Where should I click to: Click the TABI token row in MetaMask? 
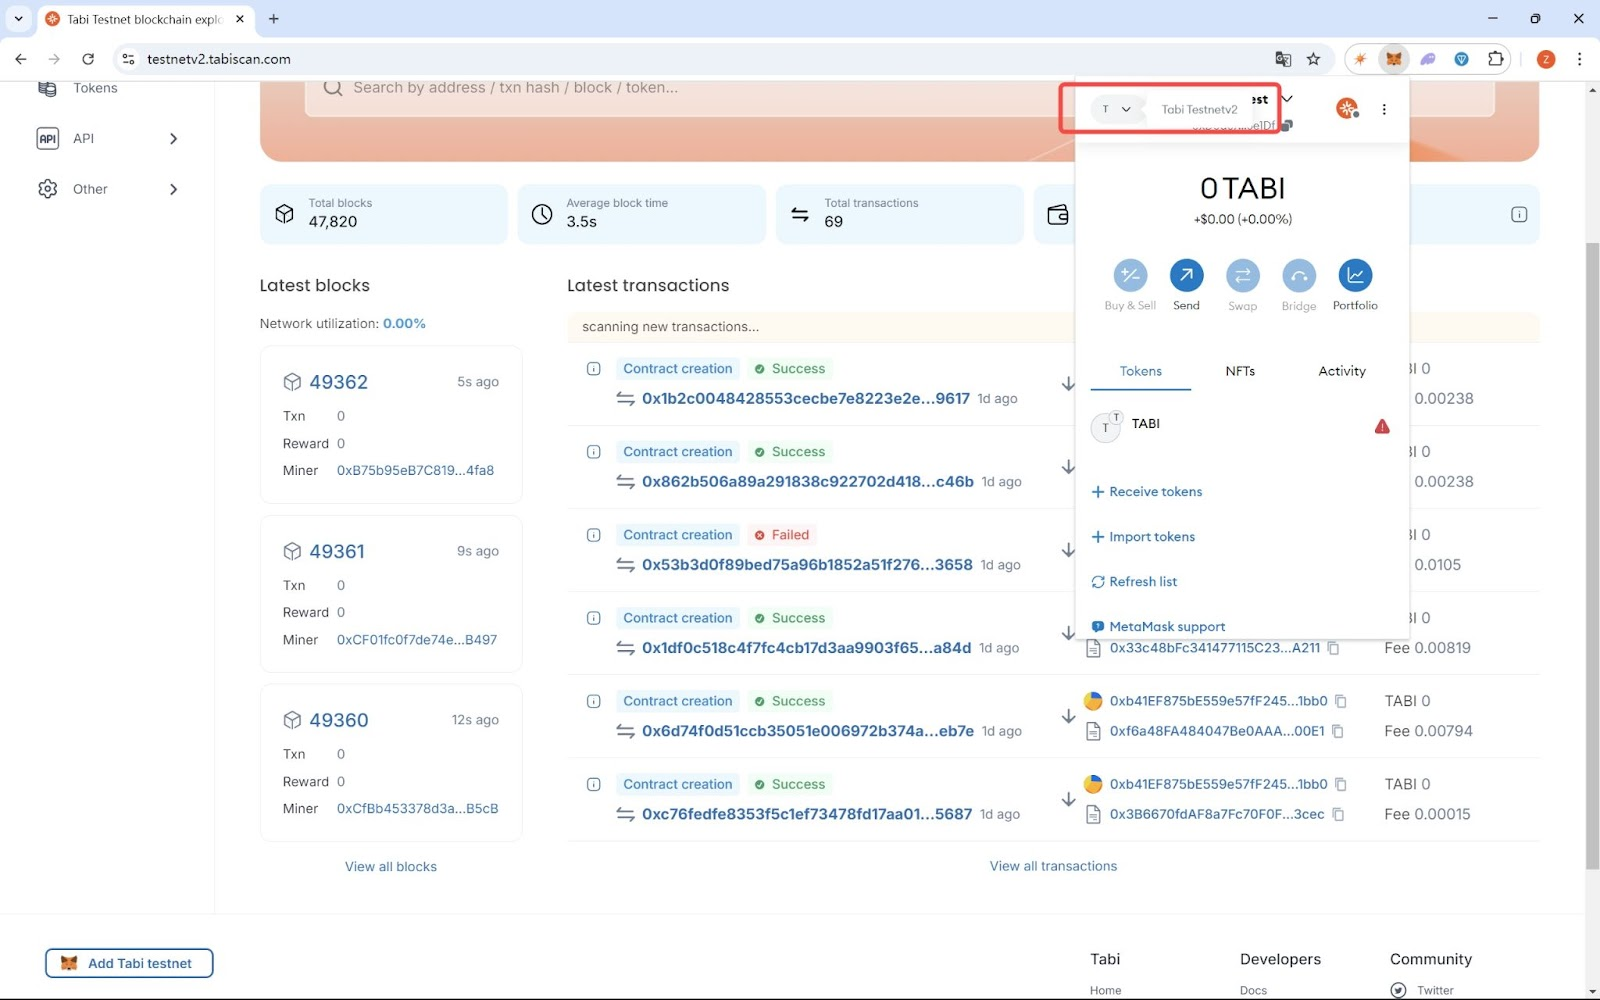point(1240,427)
